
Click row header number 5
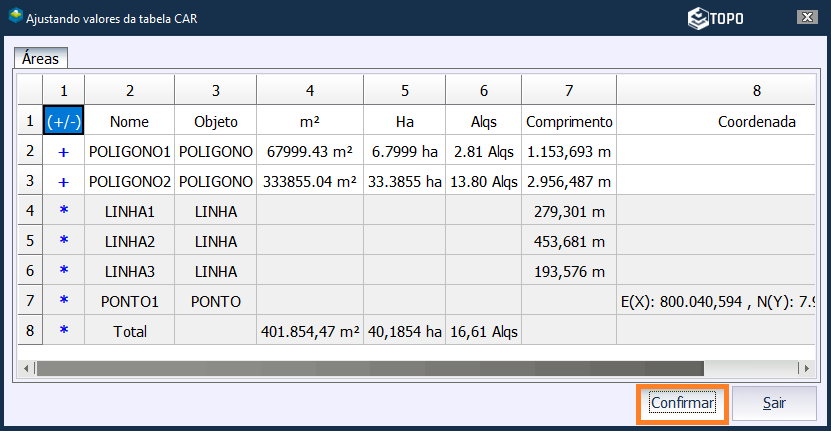(30, 242)
